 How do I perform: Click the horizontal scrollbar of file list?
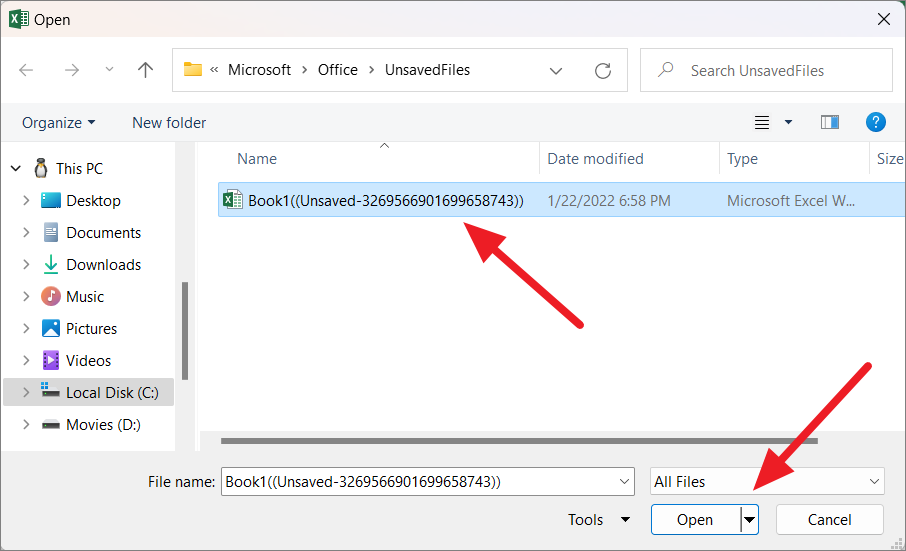(x=519, y=441)
